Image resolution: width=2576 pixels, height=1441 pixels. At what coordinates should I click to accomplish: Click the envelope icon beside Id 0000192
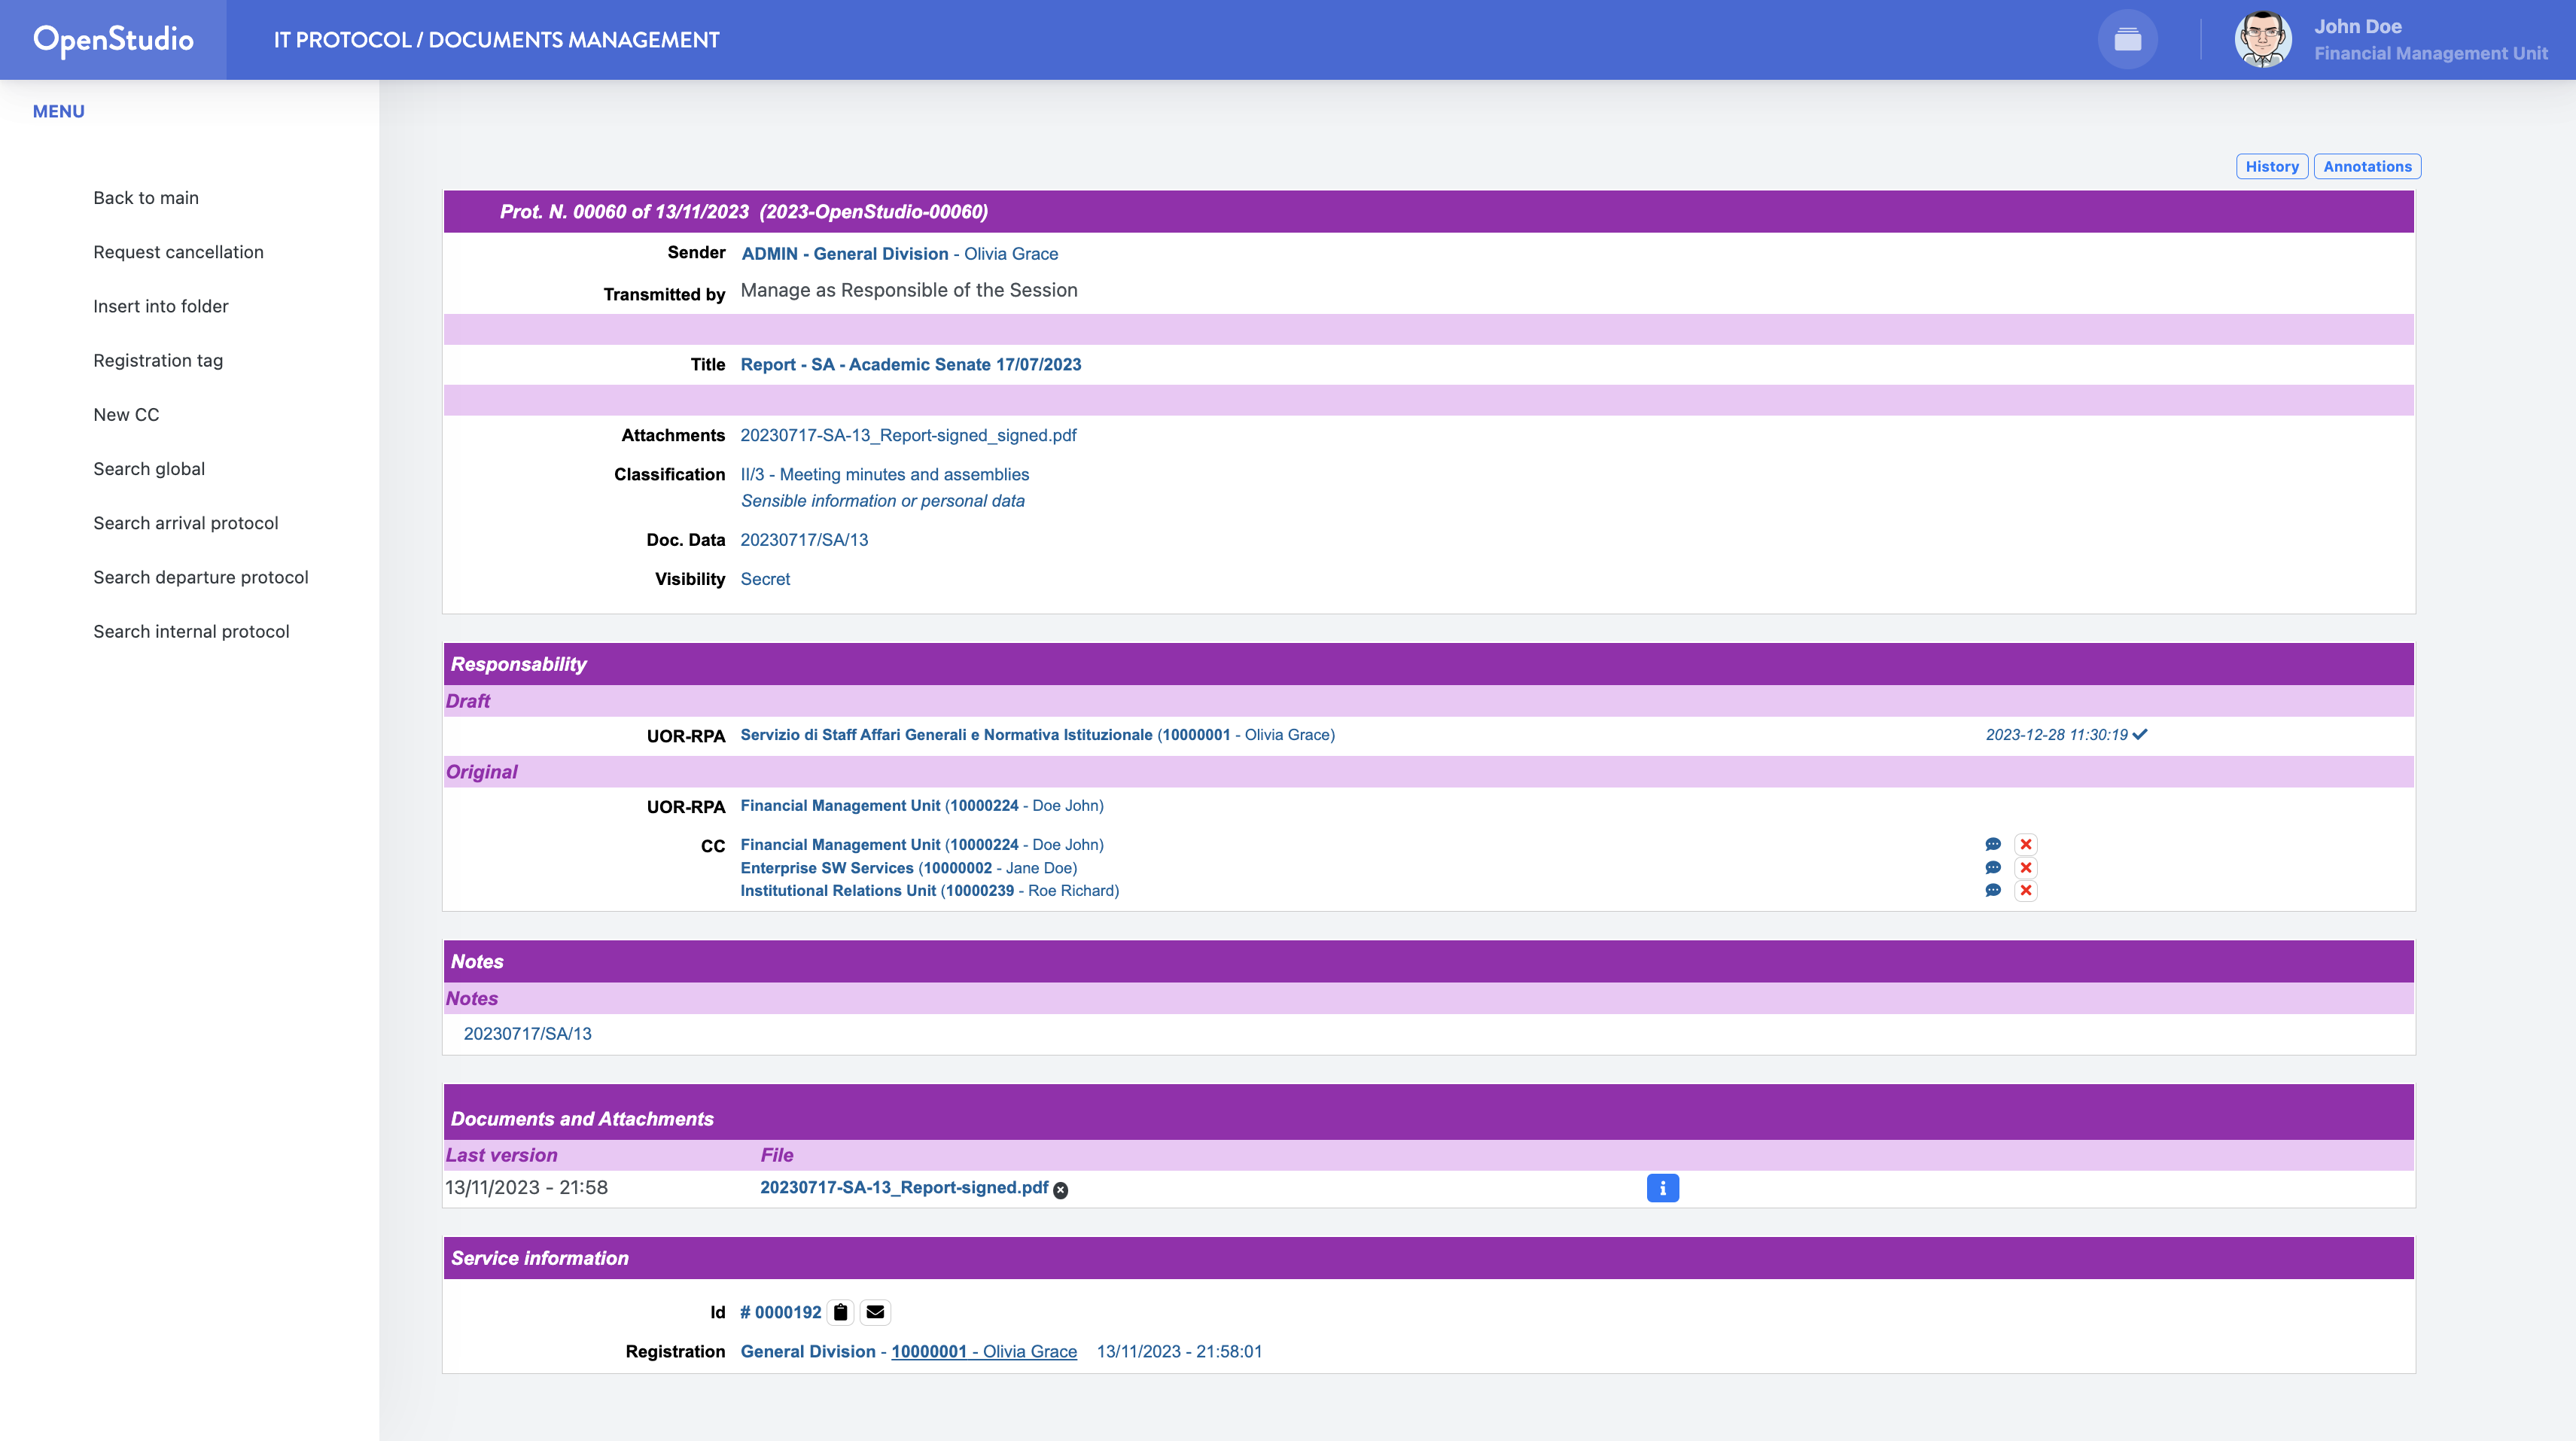click(x=875, y=1312)
